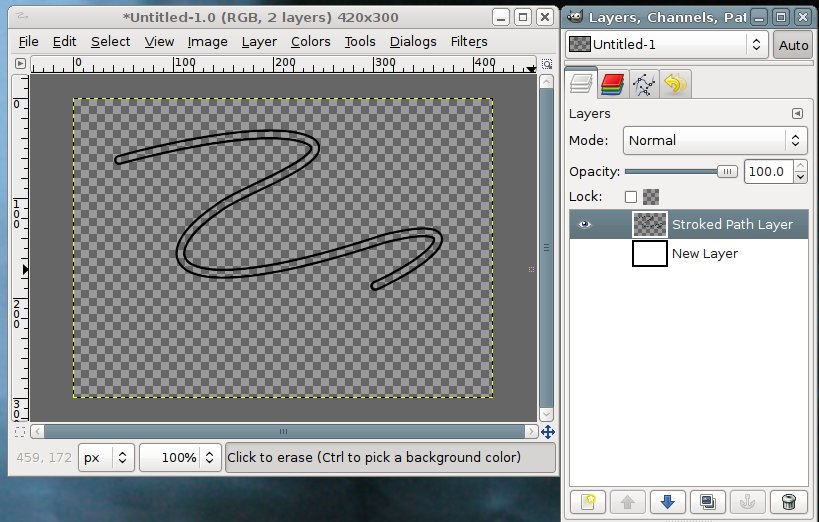
Task: Click the white New Layer thumbnail
Action: 650,253
